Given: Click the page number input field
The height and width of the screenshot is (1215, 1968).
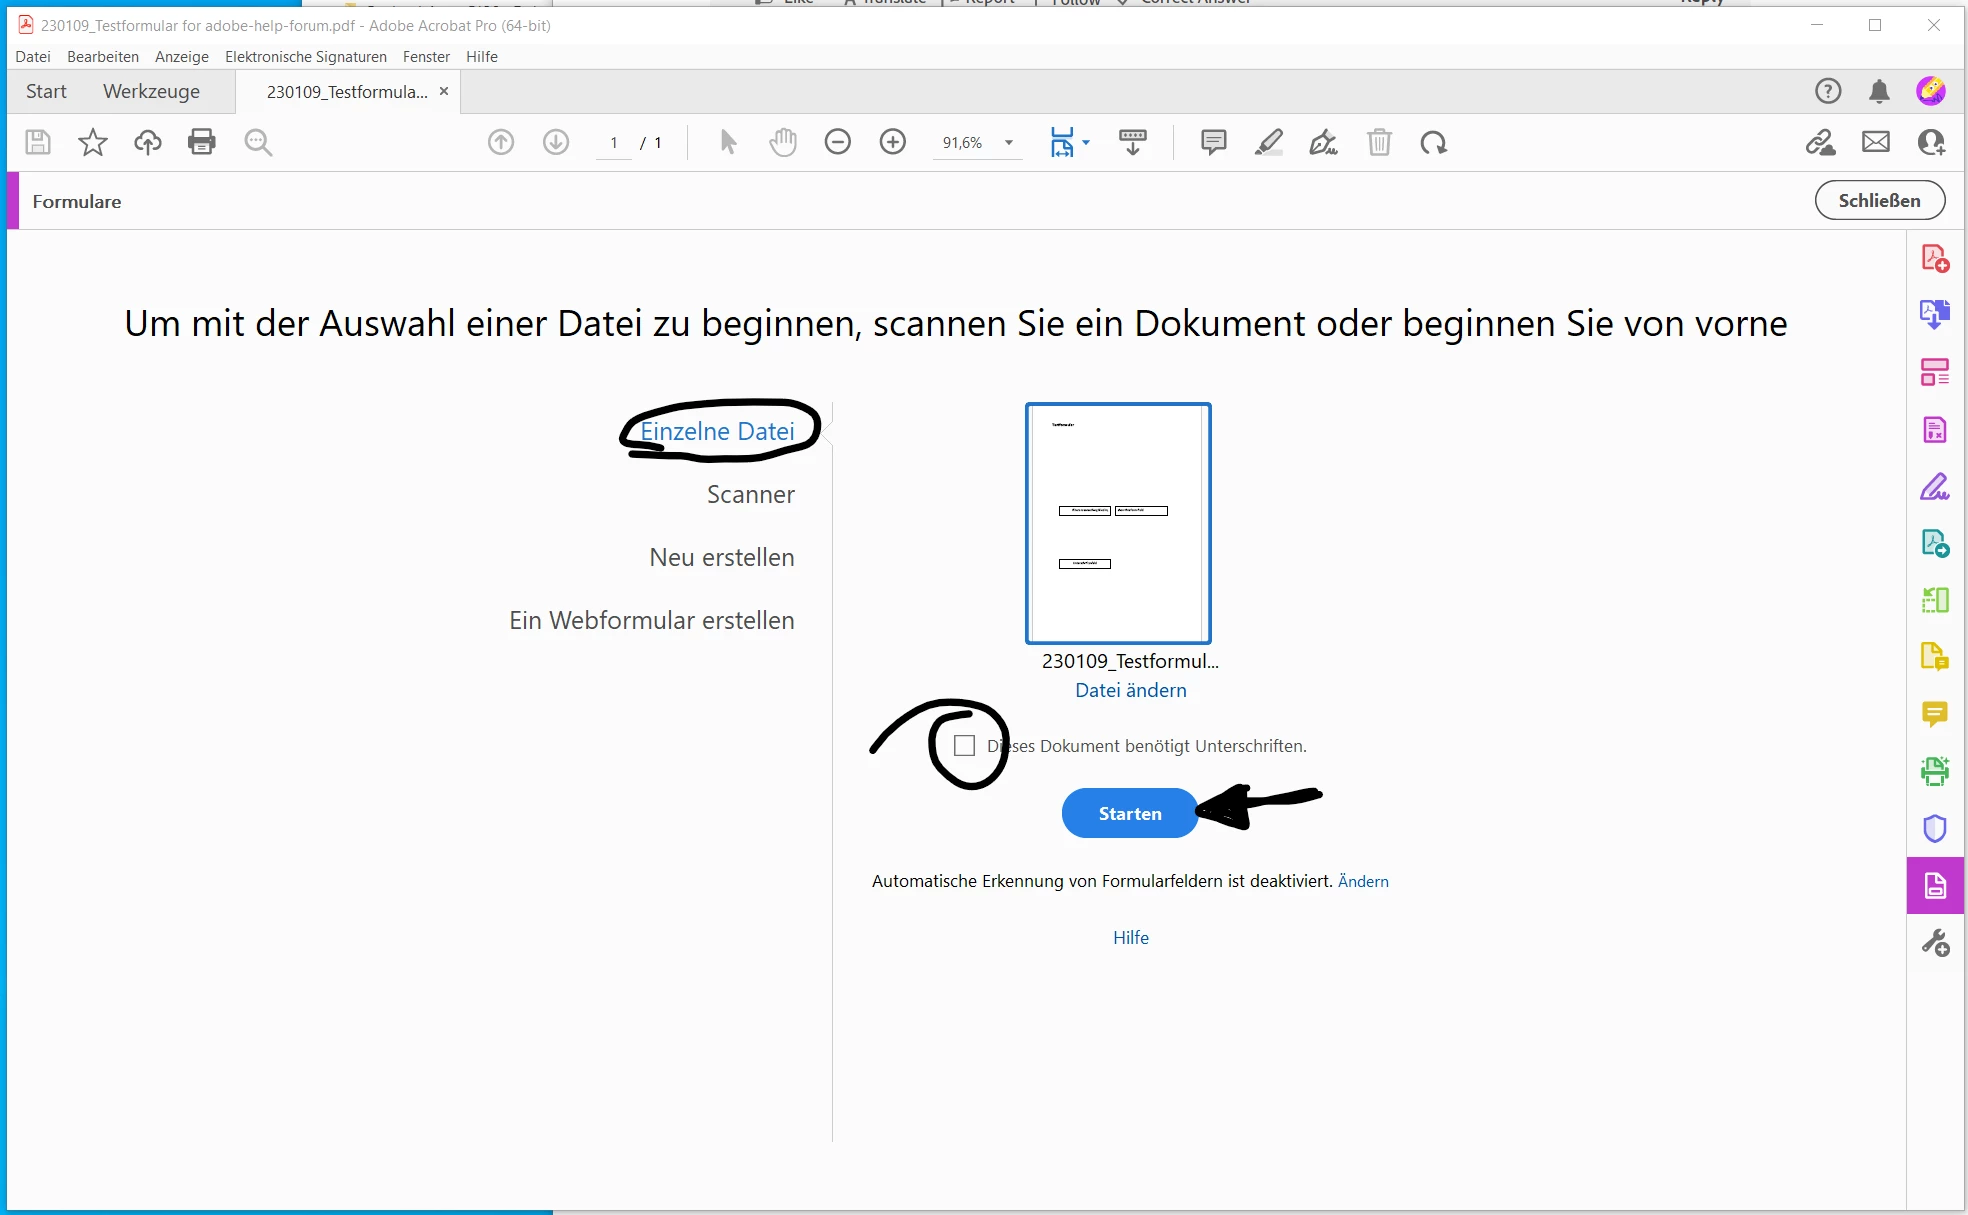Looking at the screenshot, I should [614, 143].
